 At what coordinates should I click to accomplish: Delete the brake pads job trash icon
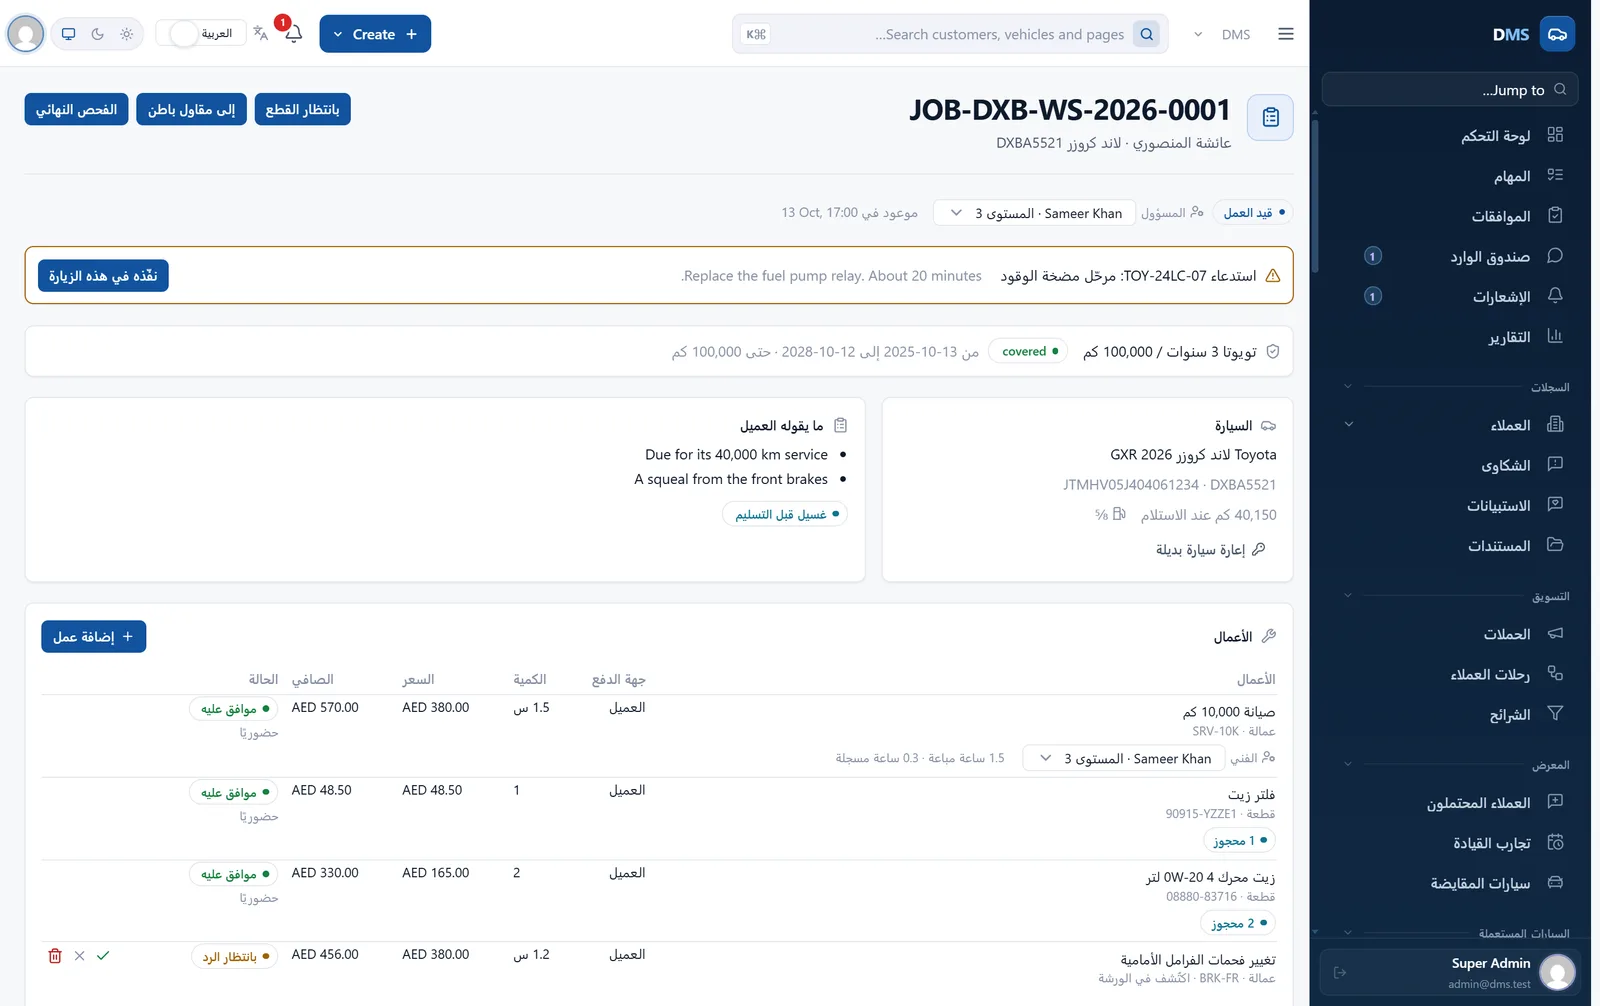click(55, 956)
